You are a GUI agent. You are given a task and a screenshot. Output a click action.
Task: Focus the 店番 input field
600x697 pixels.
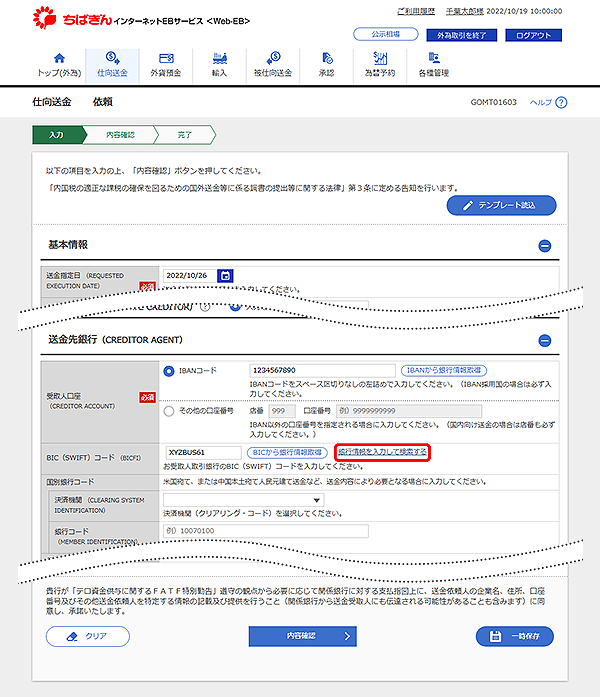(282, 411)
